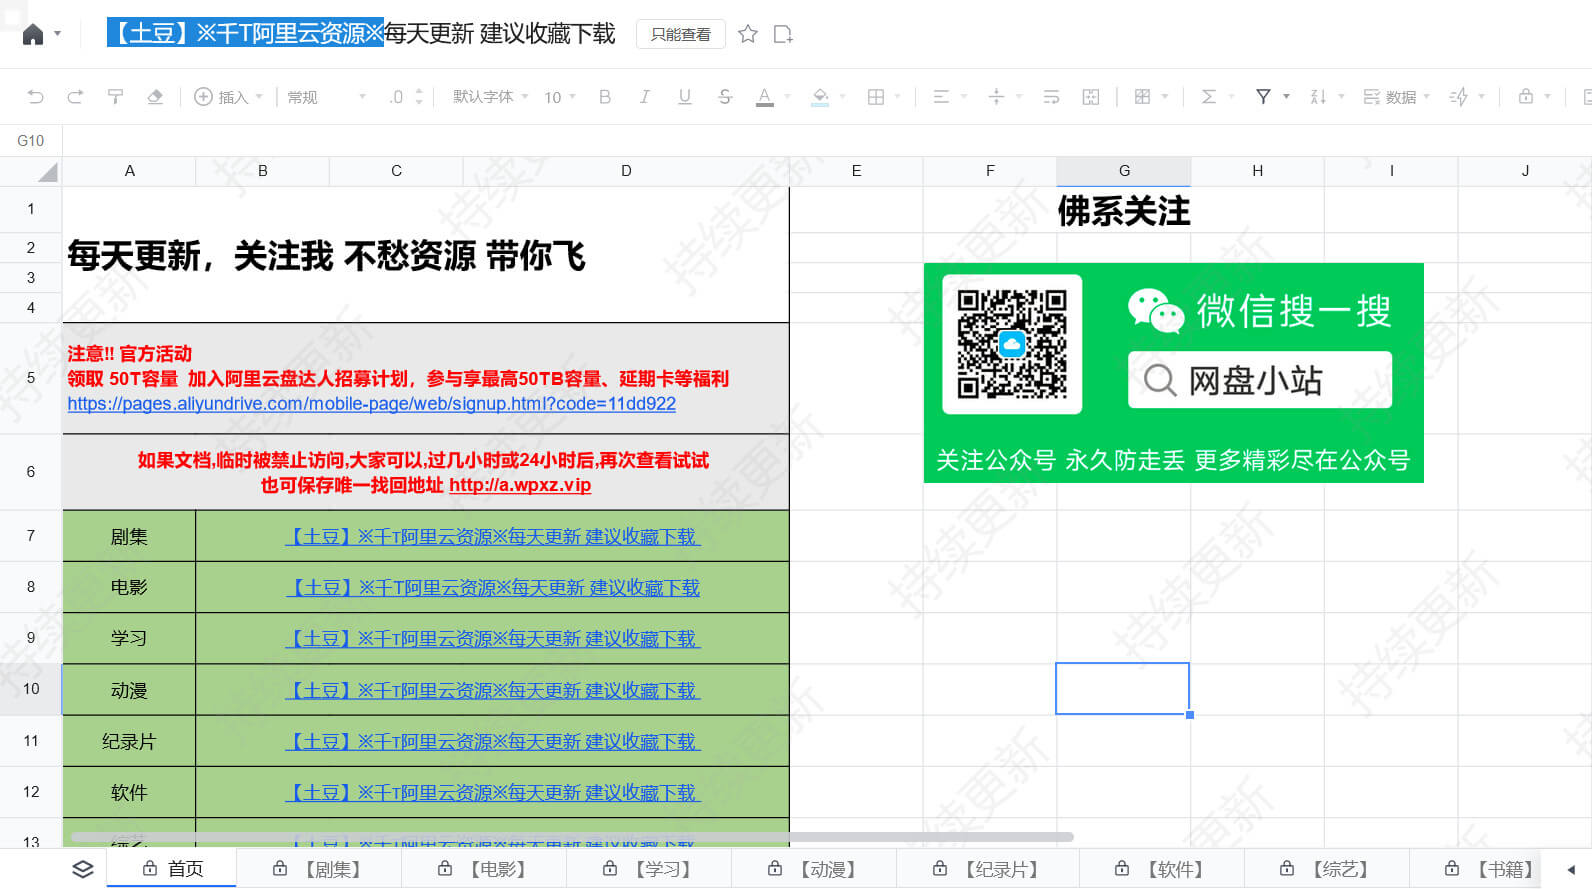The height and width of the screenshot is (889, 1592).
Task: Open the sort A-Z tool
Action: (x=1318, y=97)
